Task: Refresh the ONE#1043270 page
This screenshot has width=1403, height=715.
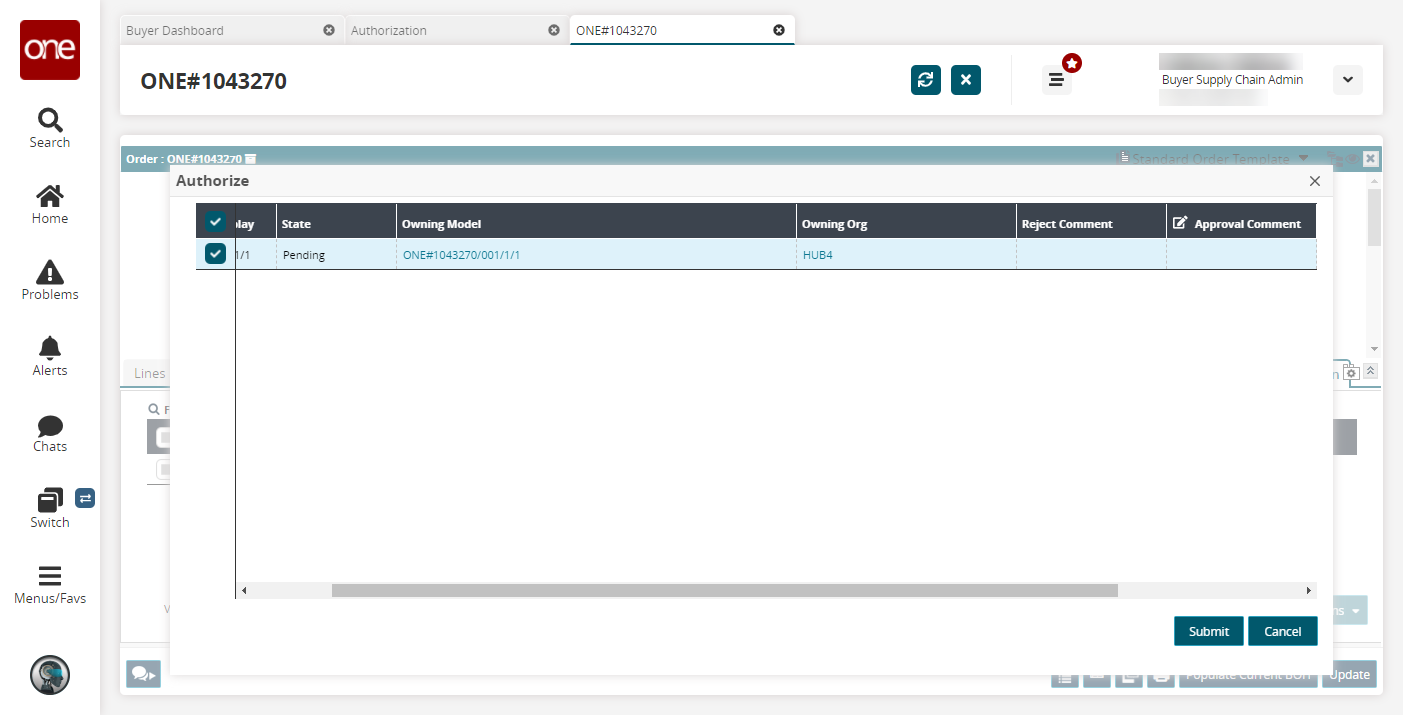Action: (x=926, y=80)
